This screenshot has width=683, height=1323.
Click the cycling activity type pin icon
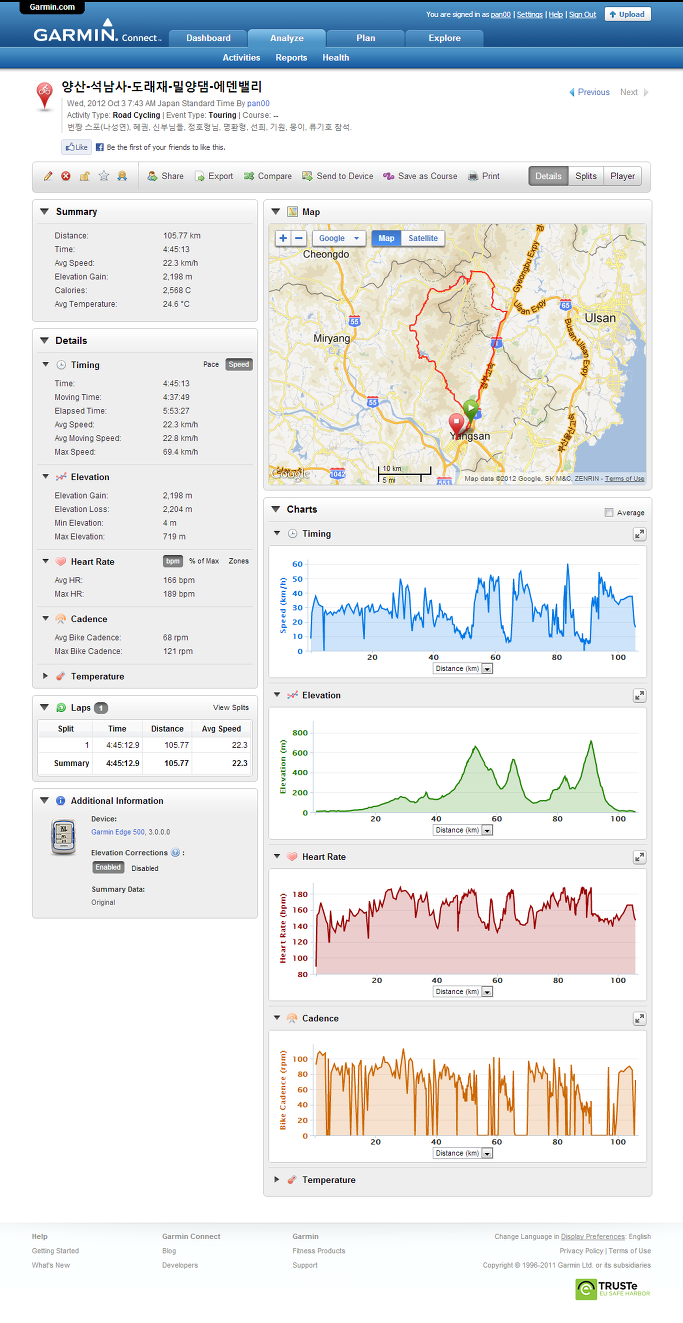click(x=45, y=96)
